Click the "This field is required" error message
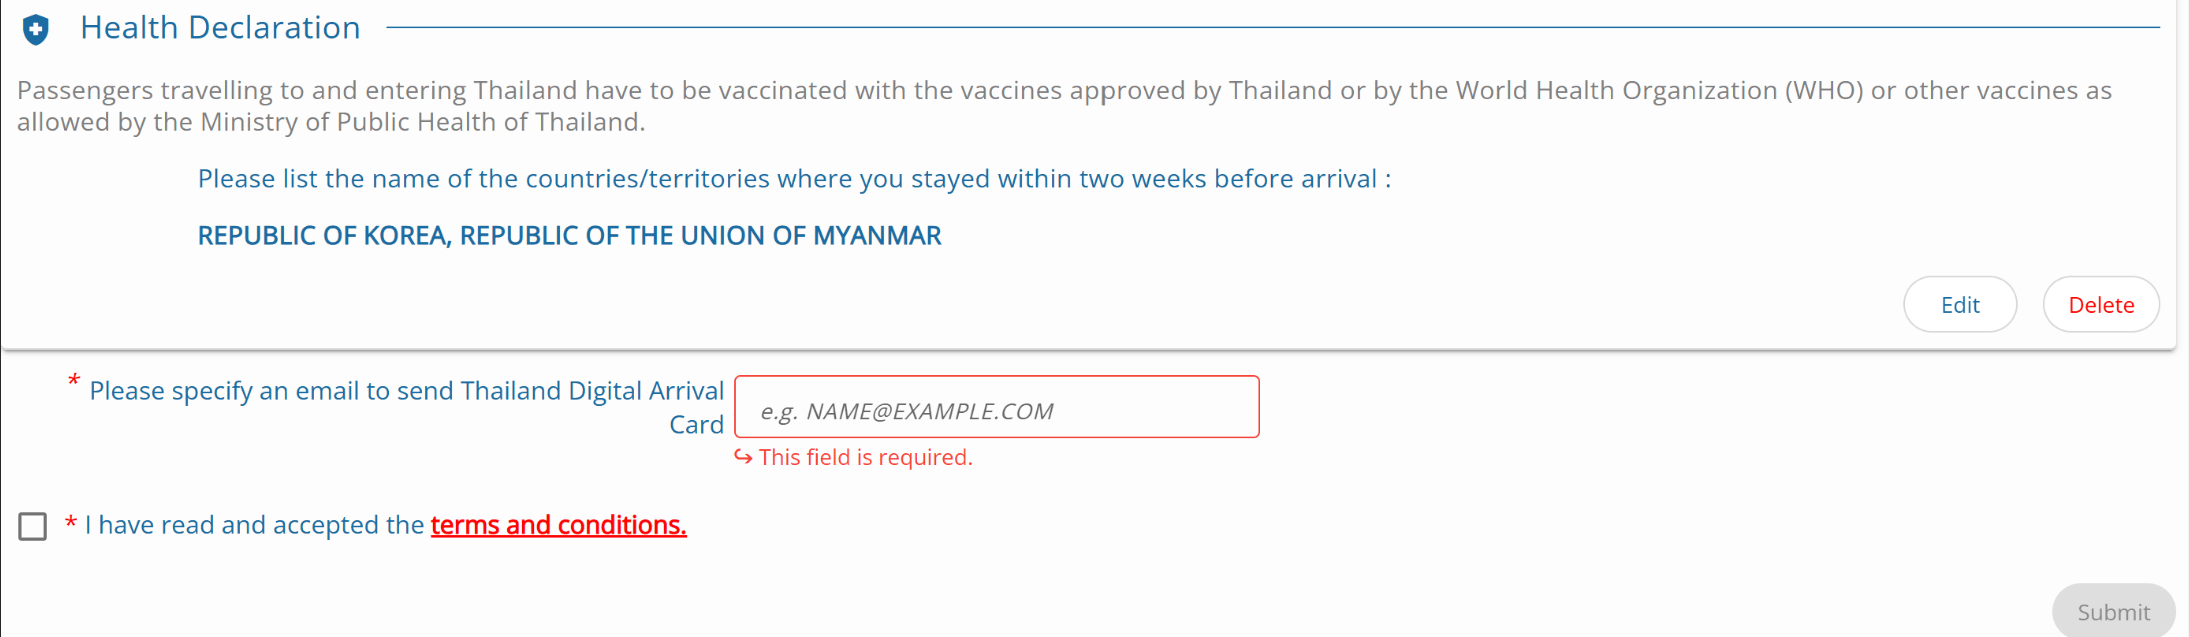Viewport: 2190px width, 637px height. pyautogui.click(x=865, y=457)
